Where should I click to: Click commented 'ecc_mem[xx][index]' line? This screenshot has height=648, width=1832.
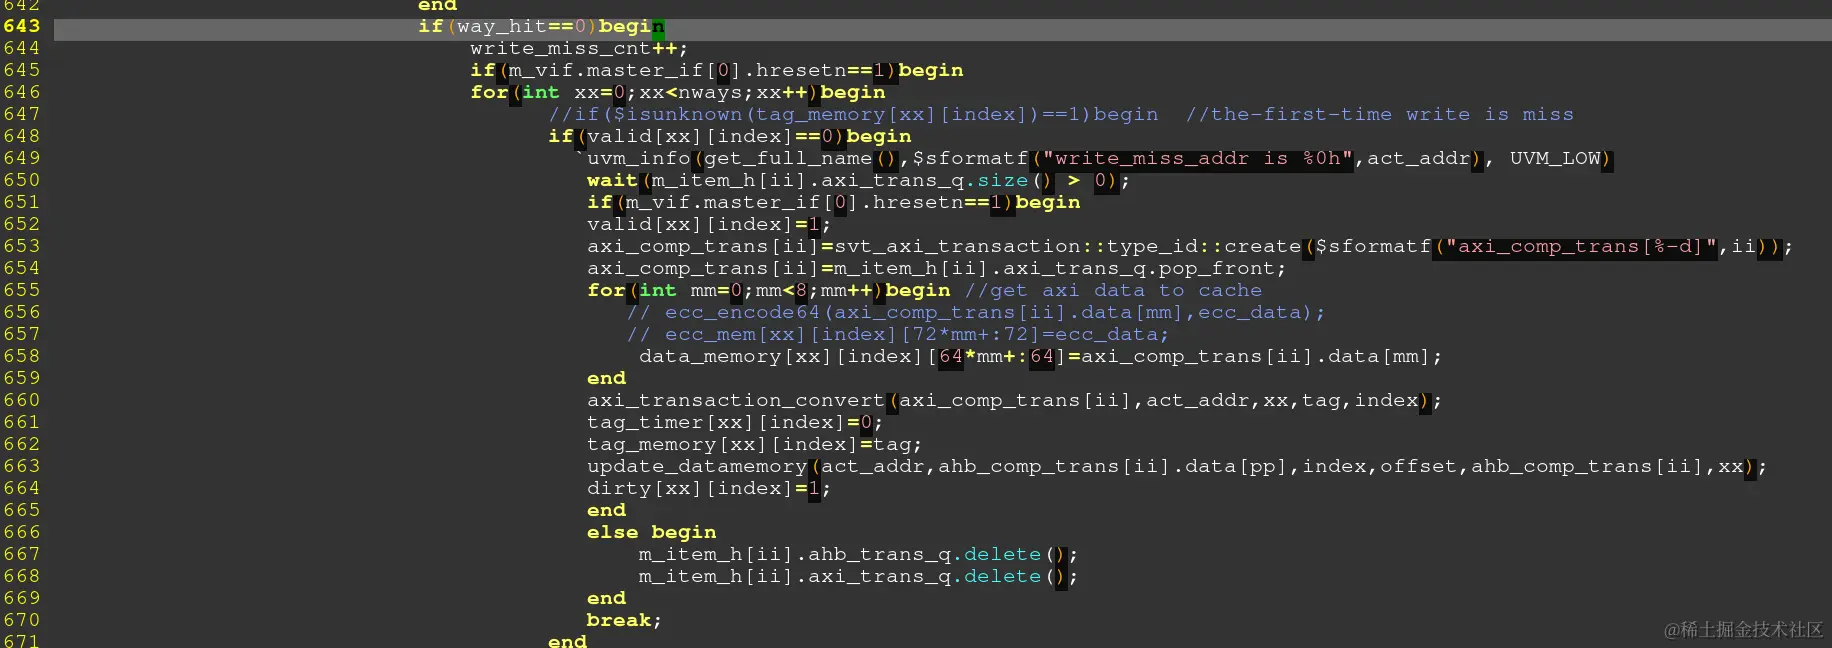(x=897, y=334)
